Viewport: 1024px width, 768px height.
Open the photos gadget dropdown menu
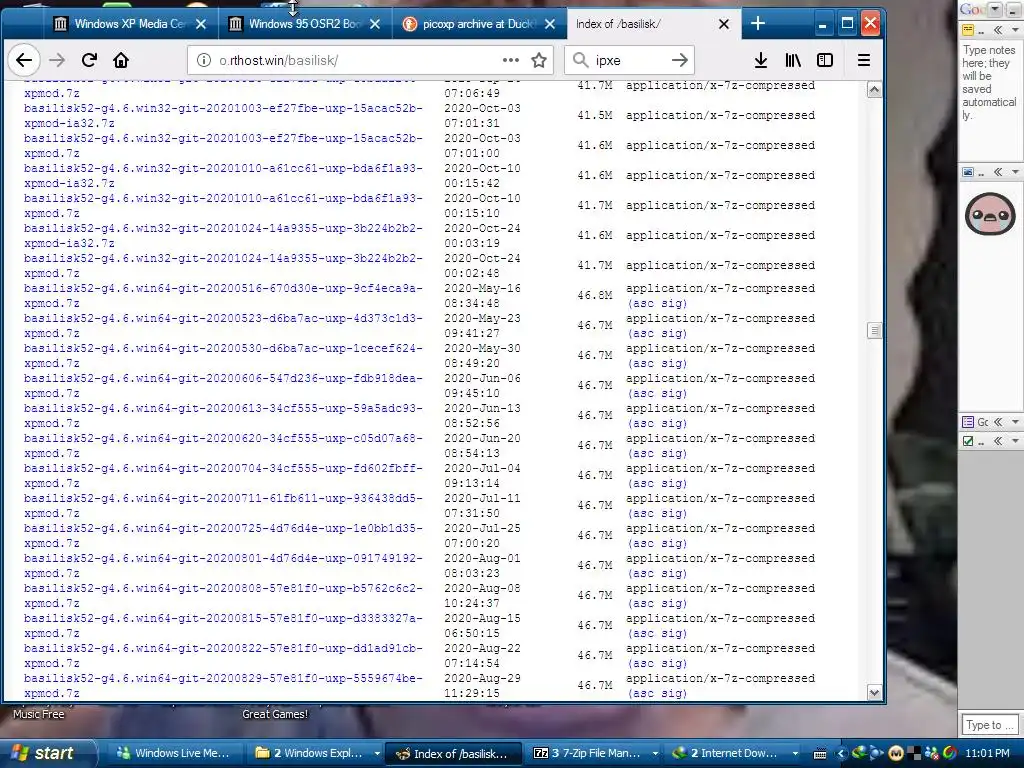point(1015,172)
